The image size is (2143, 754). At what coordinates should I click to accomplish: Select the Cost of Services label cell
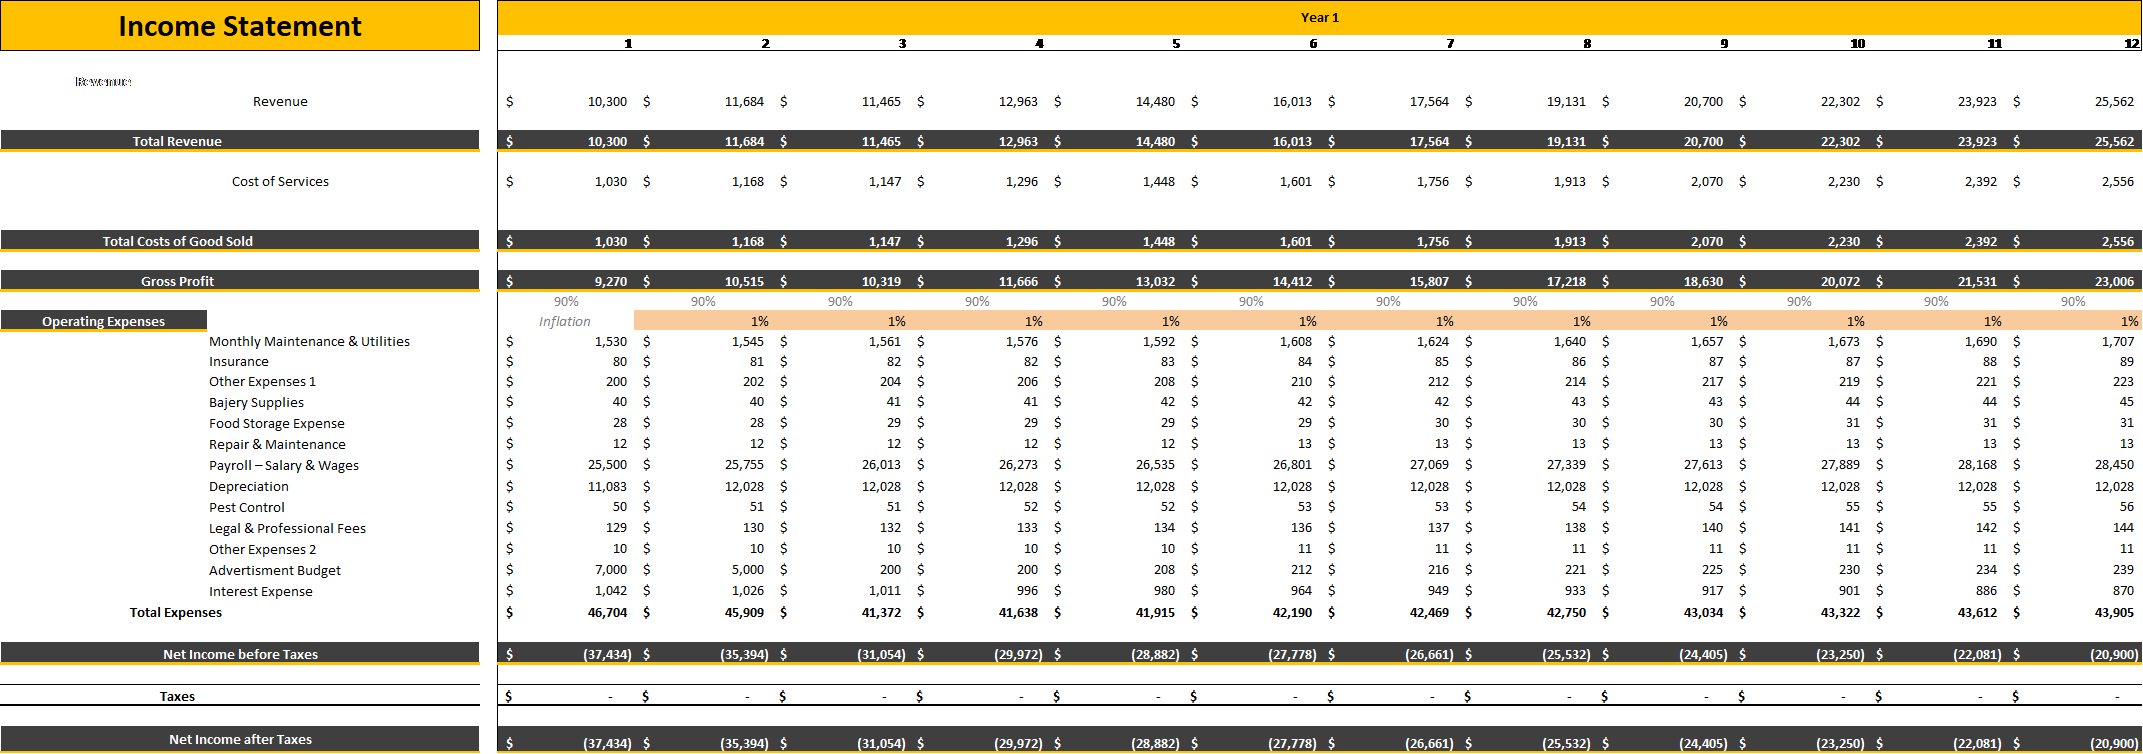pos(280,181)
